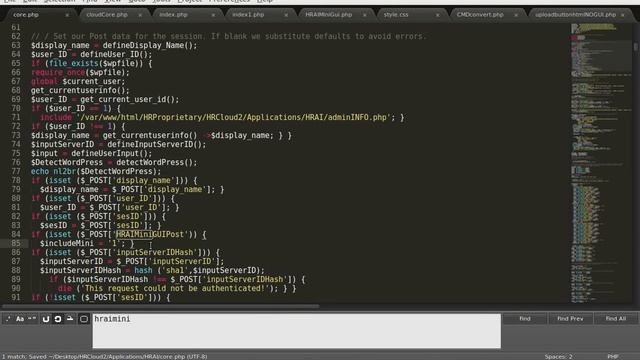The height and width of the screenshot is (360, 640).
Task: Toggle wrap around search option
Action: [x=58, y=319]
